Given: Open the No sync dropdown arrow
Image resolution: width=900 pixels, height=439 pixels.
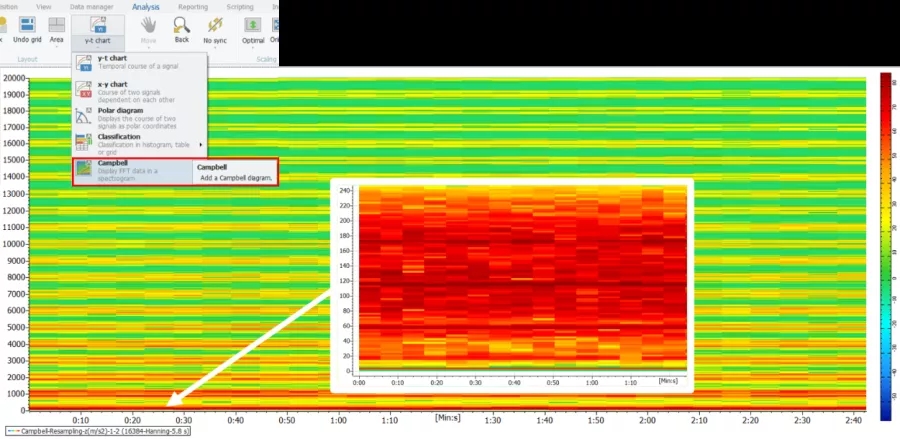Looking at the screenshot, I should pyautogui.click(x=215, y=48).
